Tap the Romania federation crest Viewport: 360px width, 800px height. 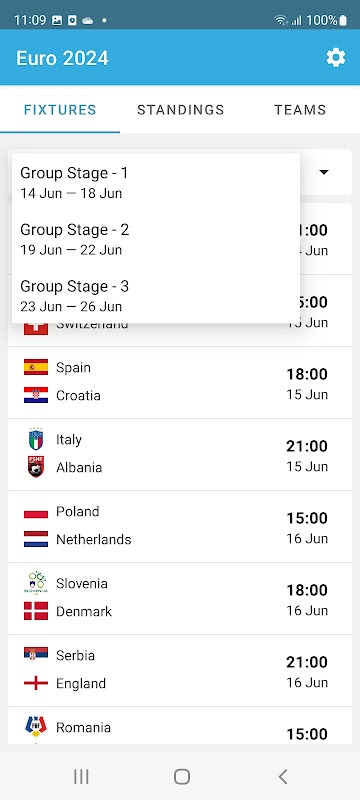(x=36, y=727)
